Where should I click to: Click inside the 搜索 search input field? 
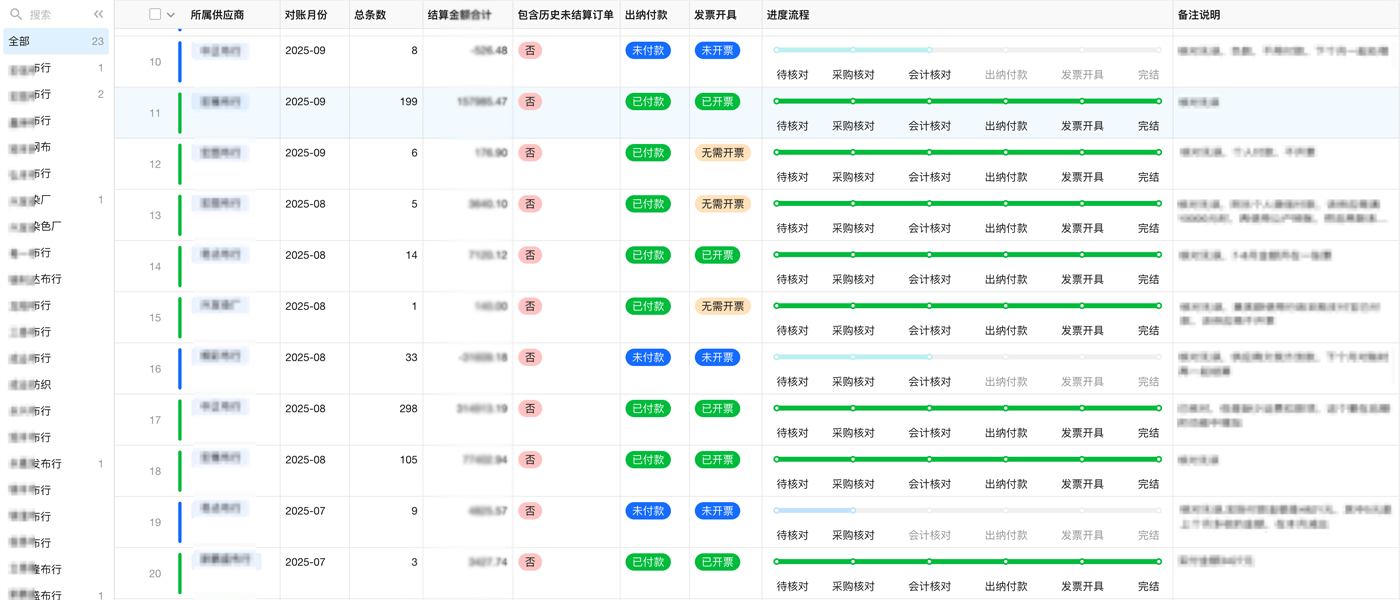point(45,14)
